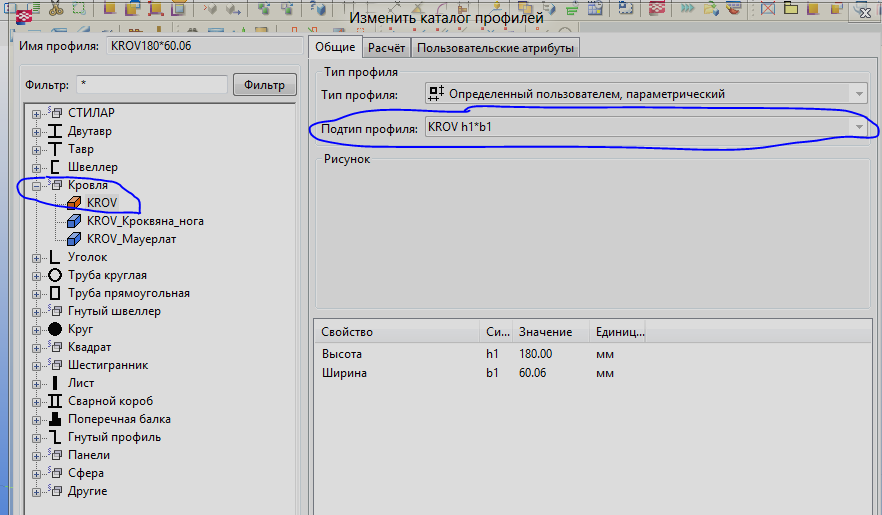Click the crossed-out box icon in toolbar
This screenshot has height=515, width=882.
point(768,8)
